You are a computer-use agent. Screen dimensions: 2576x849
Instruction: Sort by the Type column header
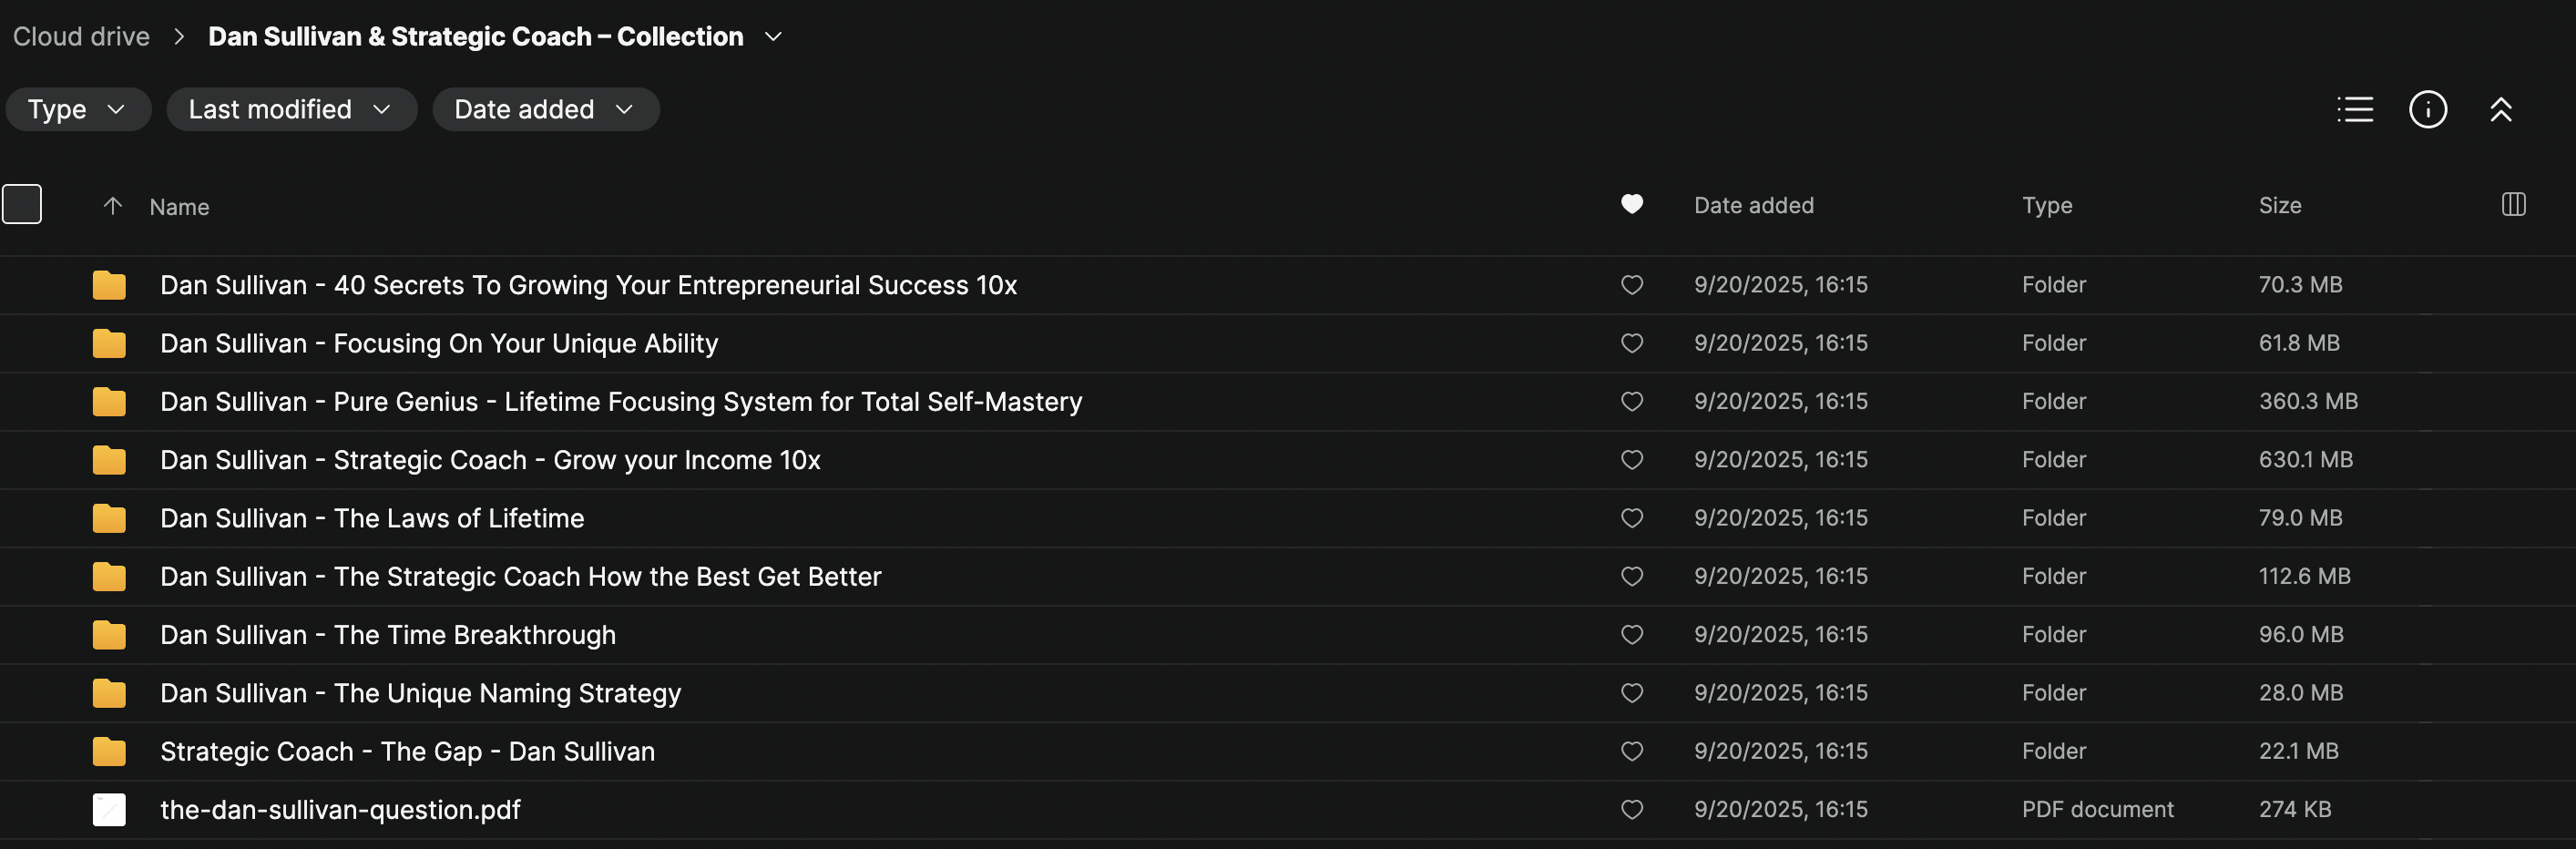point(2046,205)
